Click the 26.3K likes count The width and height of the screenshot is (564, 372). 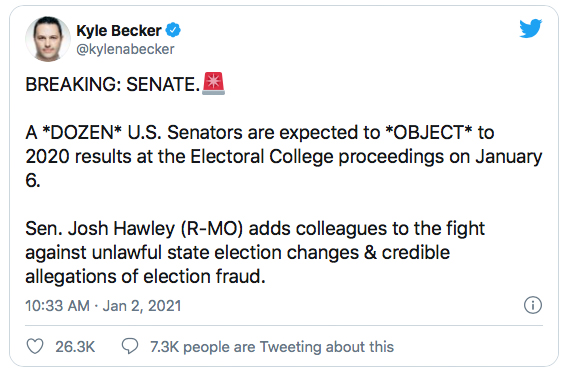point(75,347)
